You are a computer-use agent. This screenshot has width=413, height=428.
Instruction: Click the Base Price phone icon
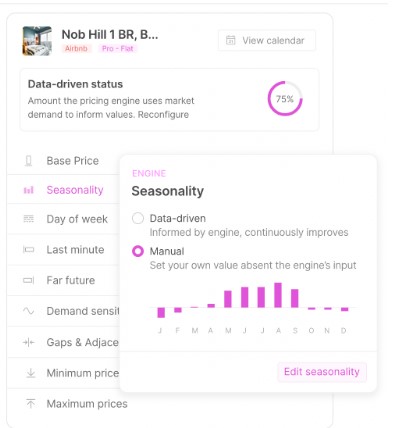tap(29, 161)
